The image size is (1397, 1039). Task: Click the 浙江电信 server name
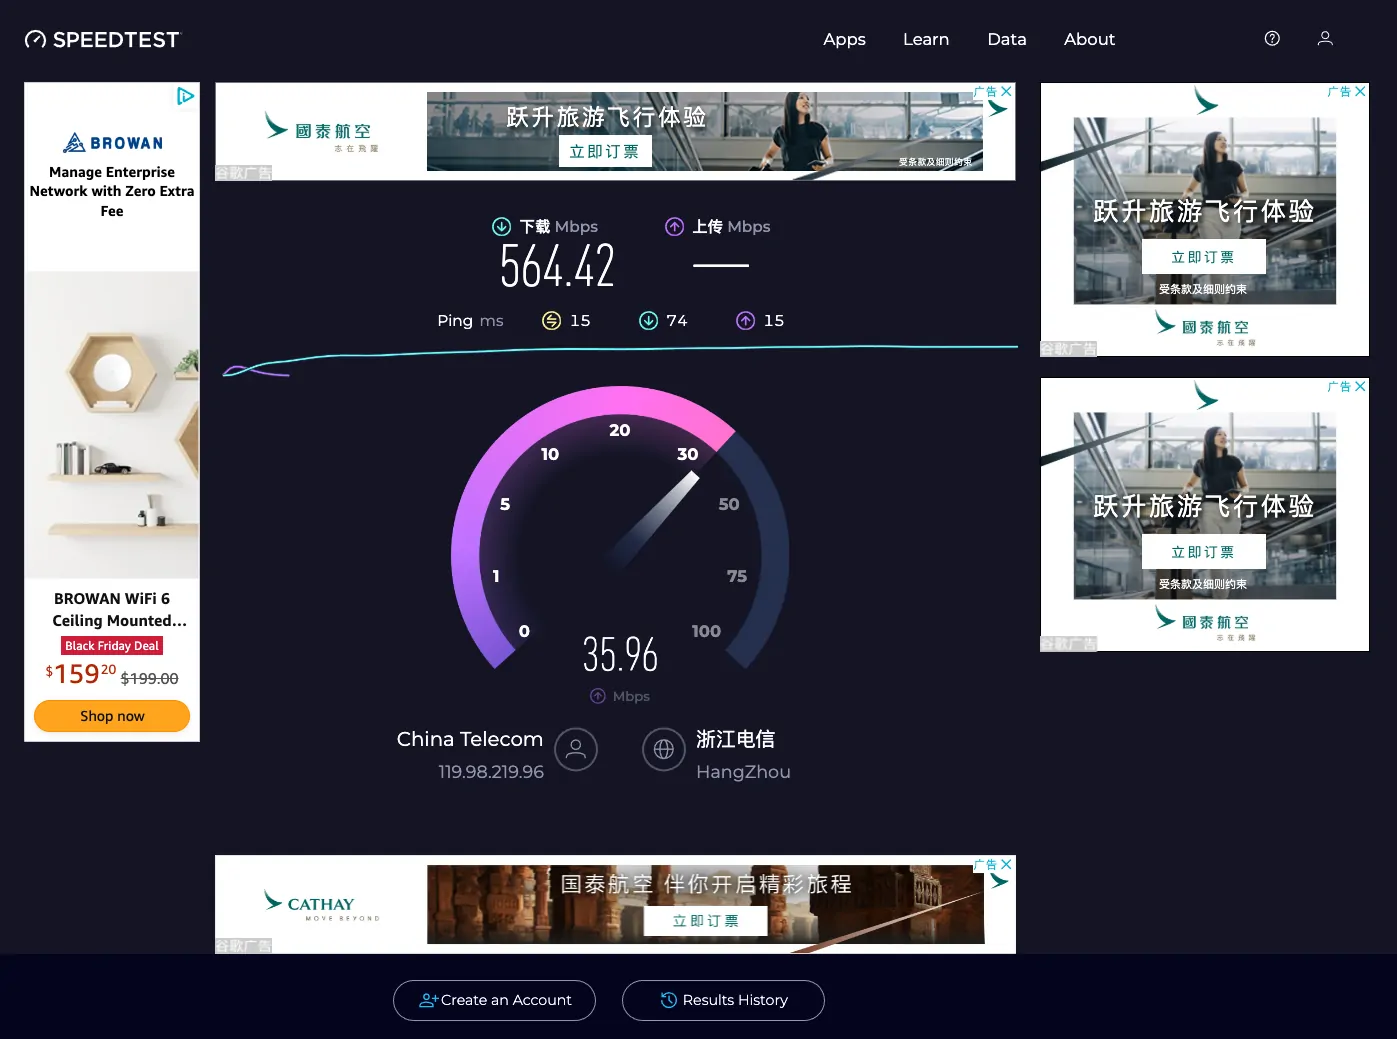[x=735, y=739]
